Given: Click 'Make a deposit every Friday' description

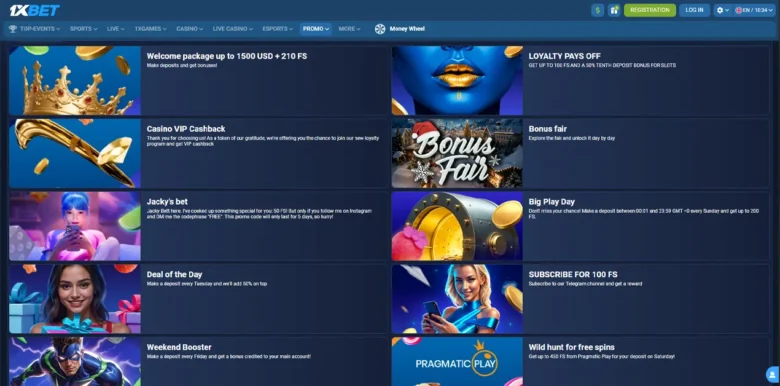Looking at the screenshot, I should pyautogui.click(x=229, y=356).
